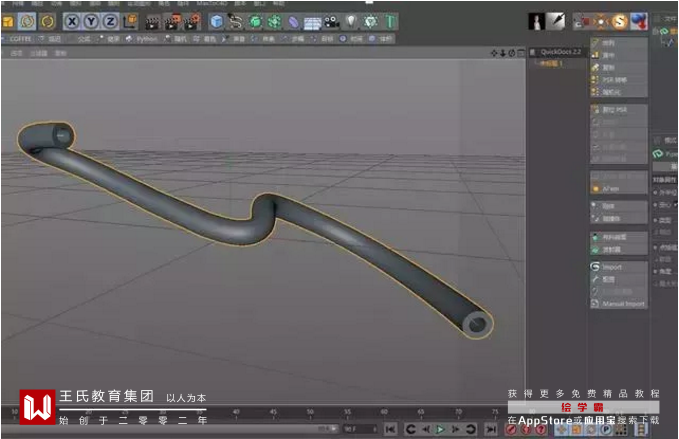Click the PSR 转移 button
Viewport: 679px width, 439px height.
[619, 80]
